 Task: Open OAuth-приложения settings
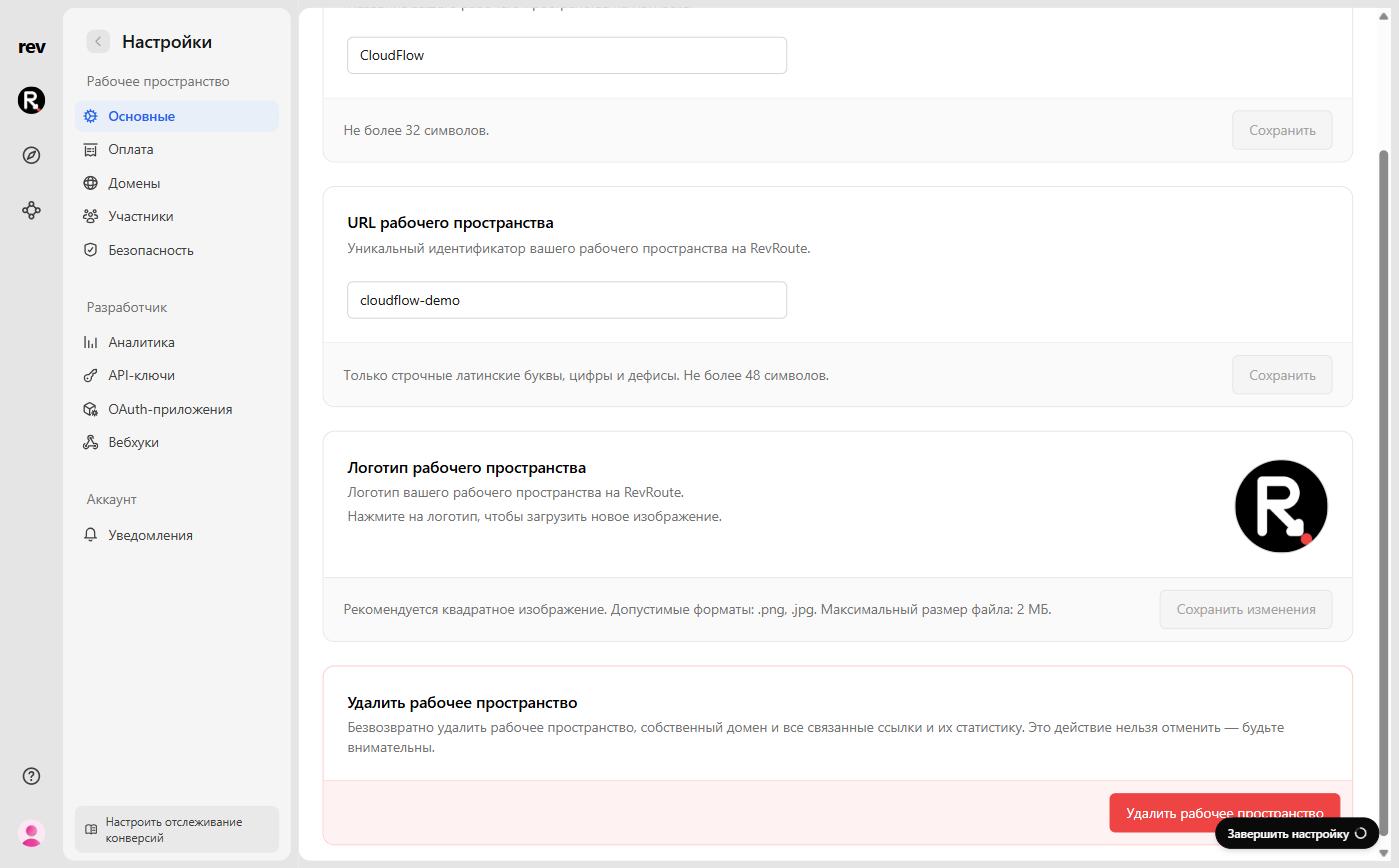[177, 409]
